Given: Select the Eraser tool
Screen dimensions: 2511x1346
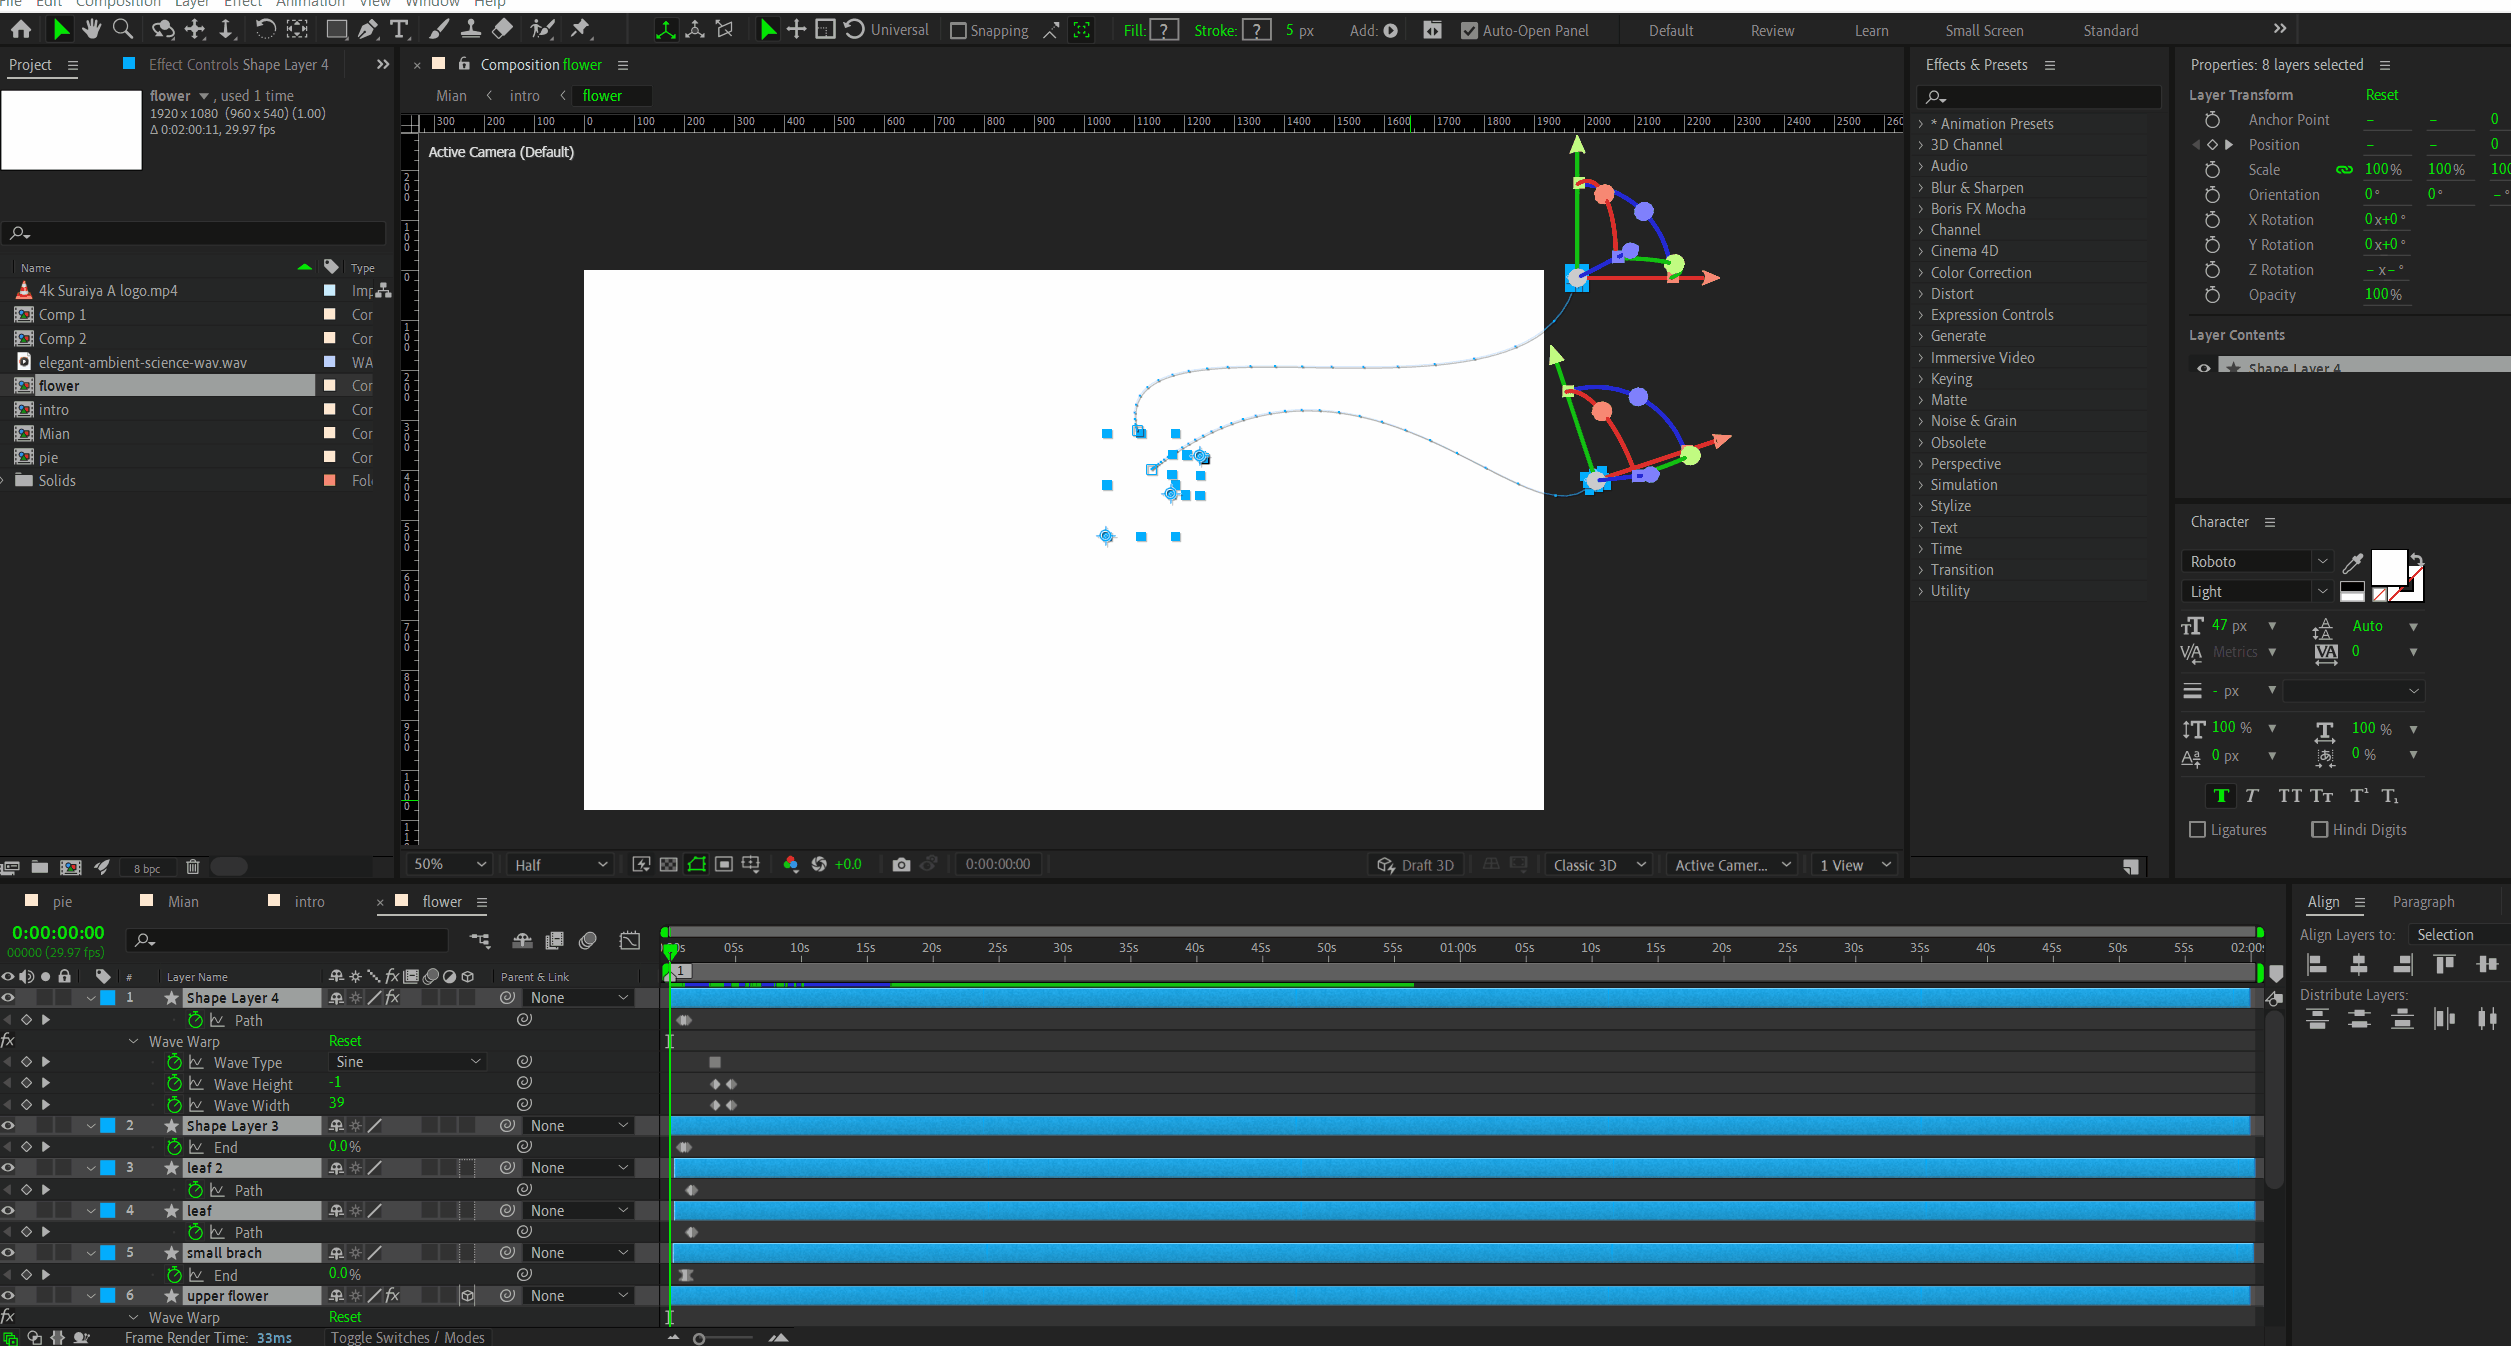Looking at the screenshot, I should (503, 29).
